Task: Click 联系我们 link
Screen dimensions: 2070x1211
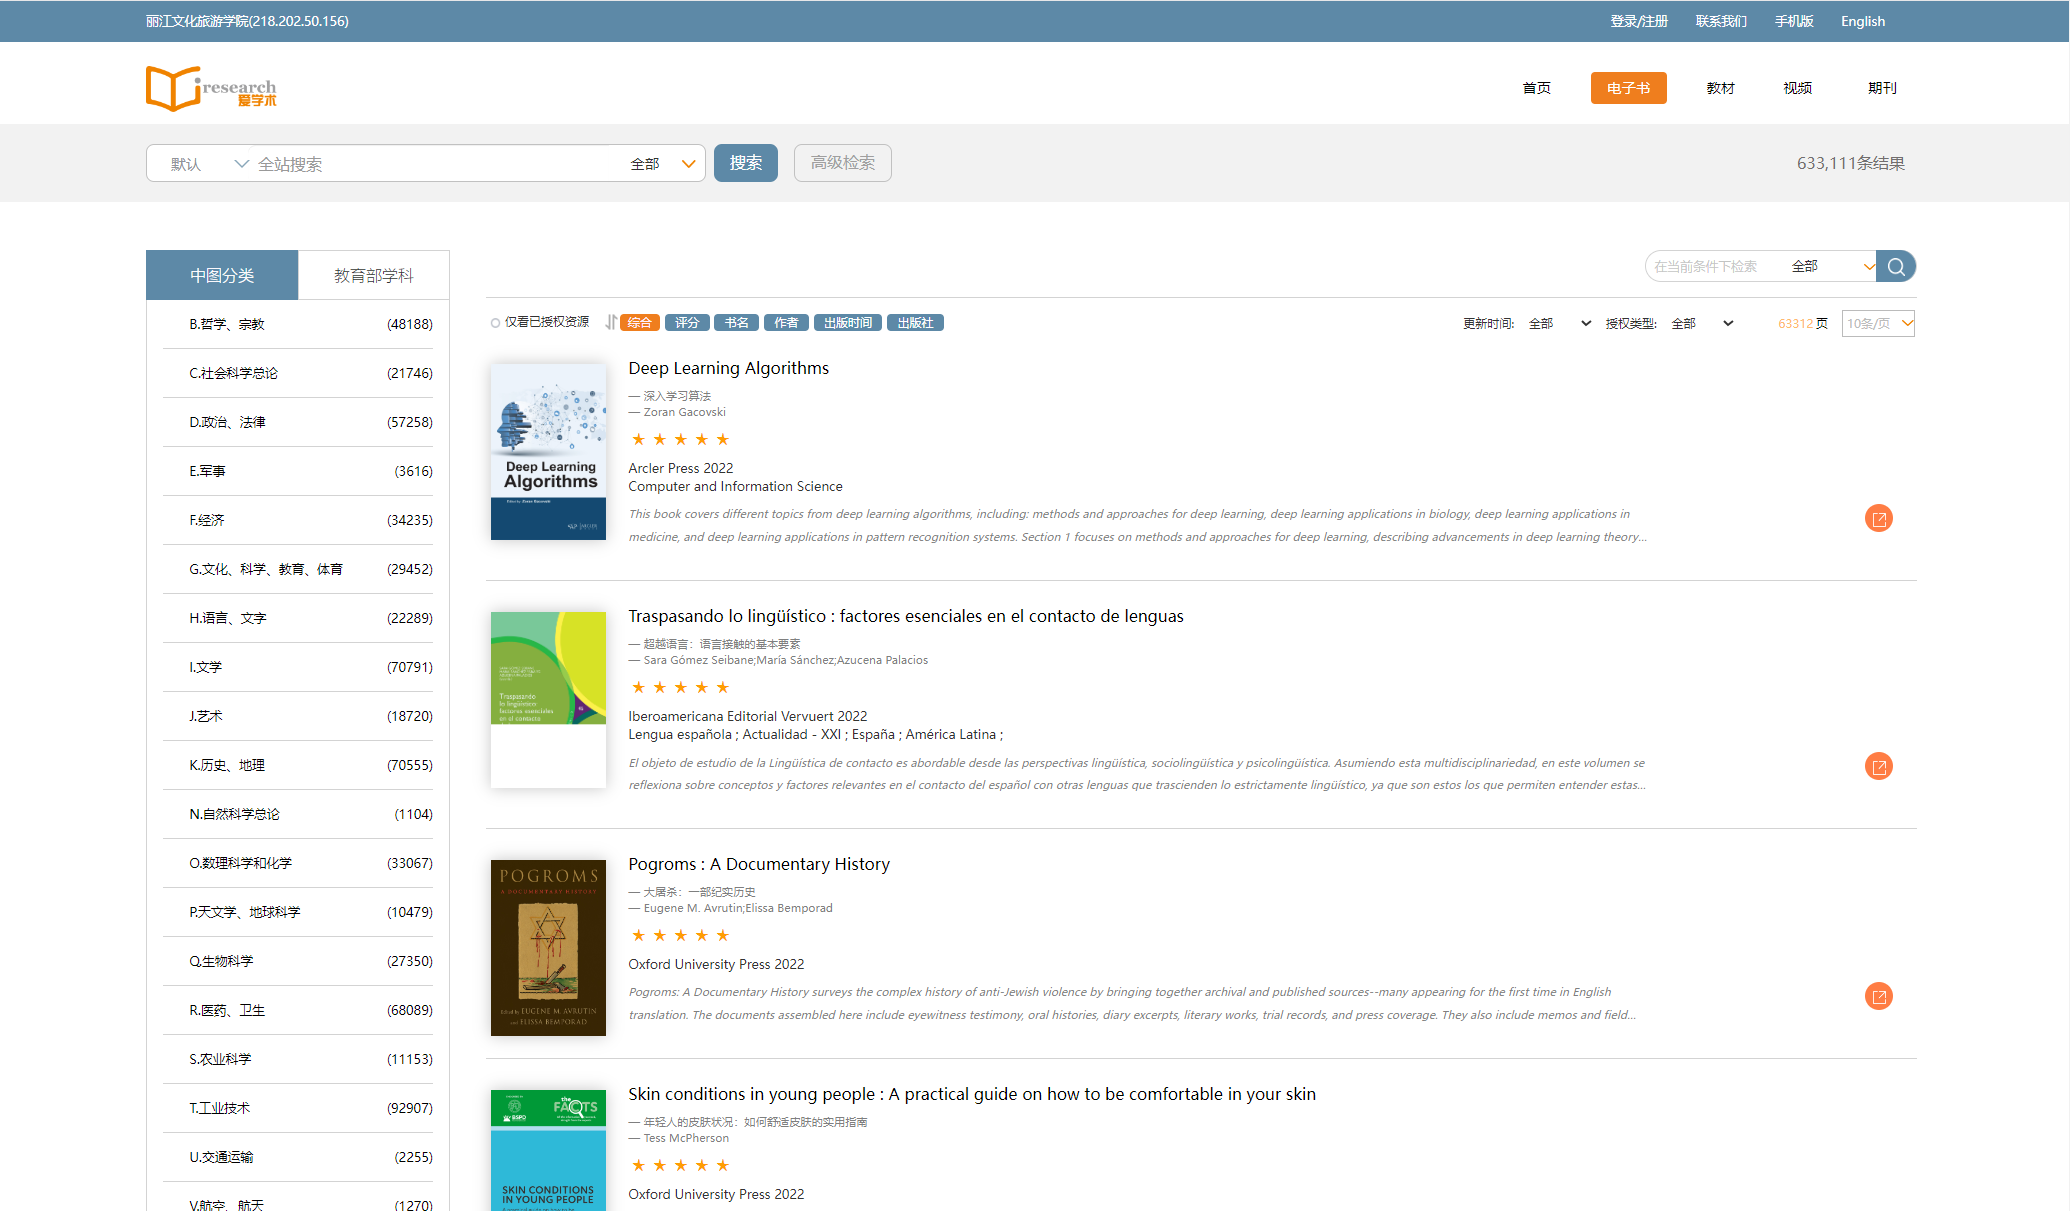Action: pyautogui.click(x=1721, y=21)
